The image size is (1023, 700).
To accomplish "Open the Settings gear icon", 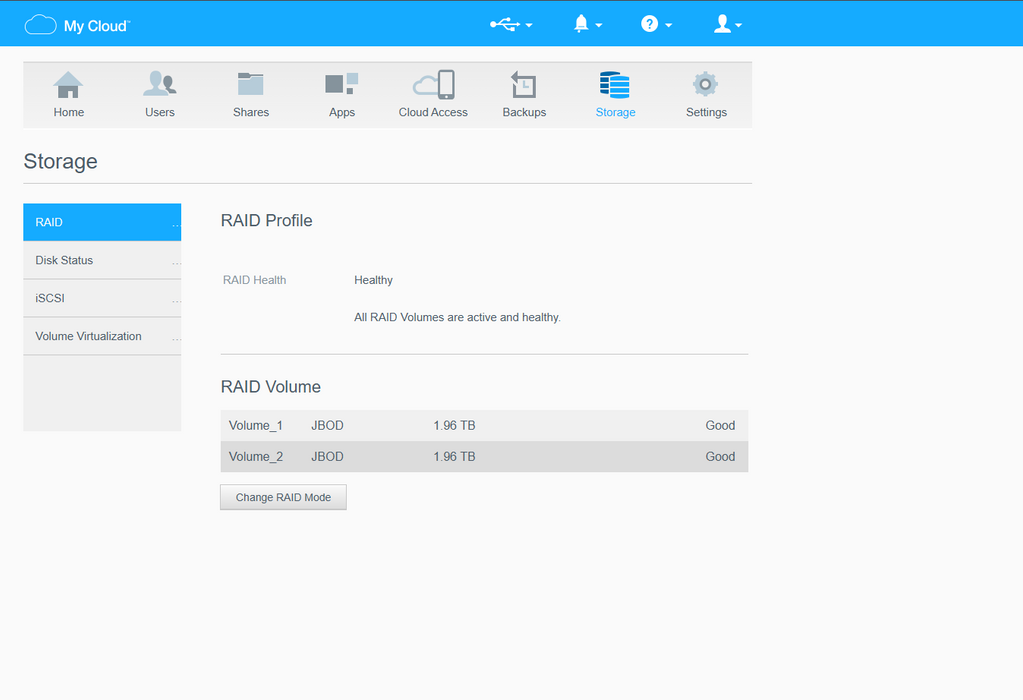I will click(x=705, y=84).
